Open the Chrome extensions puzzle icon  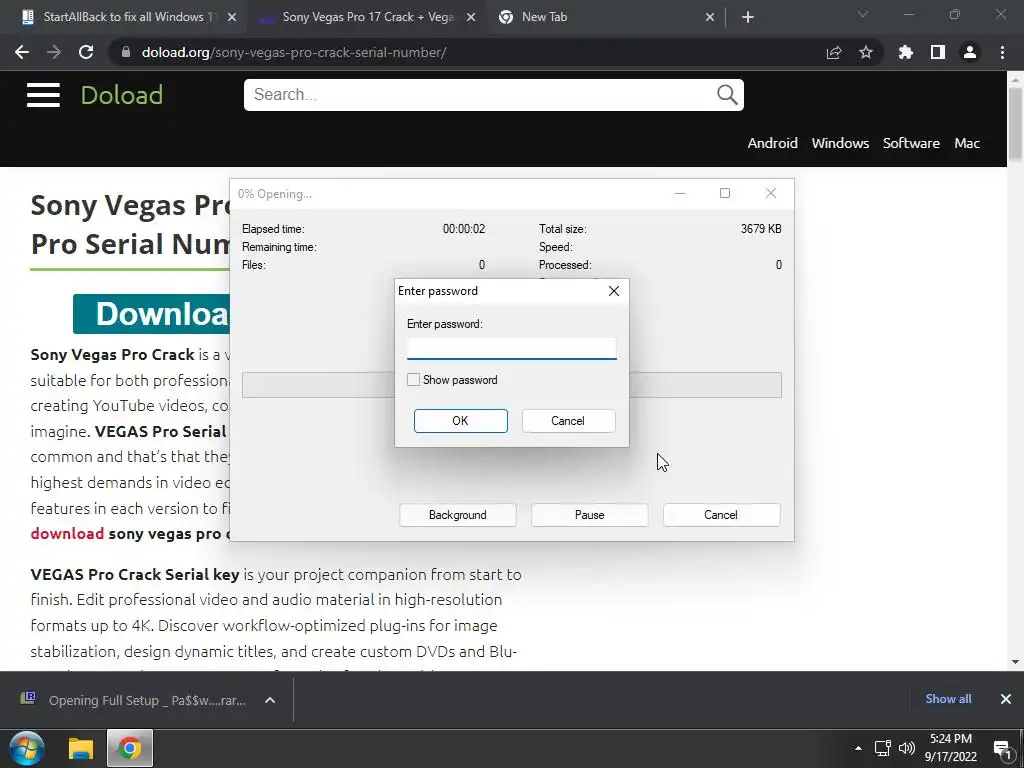coord(905,52)
